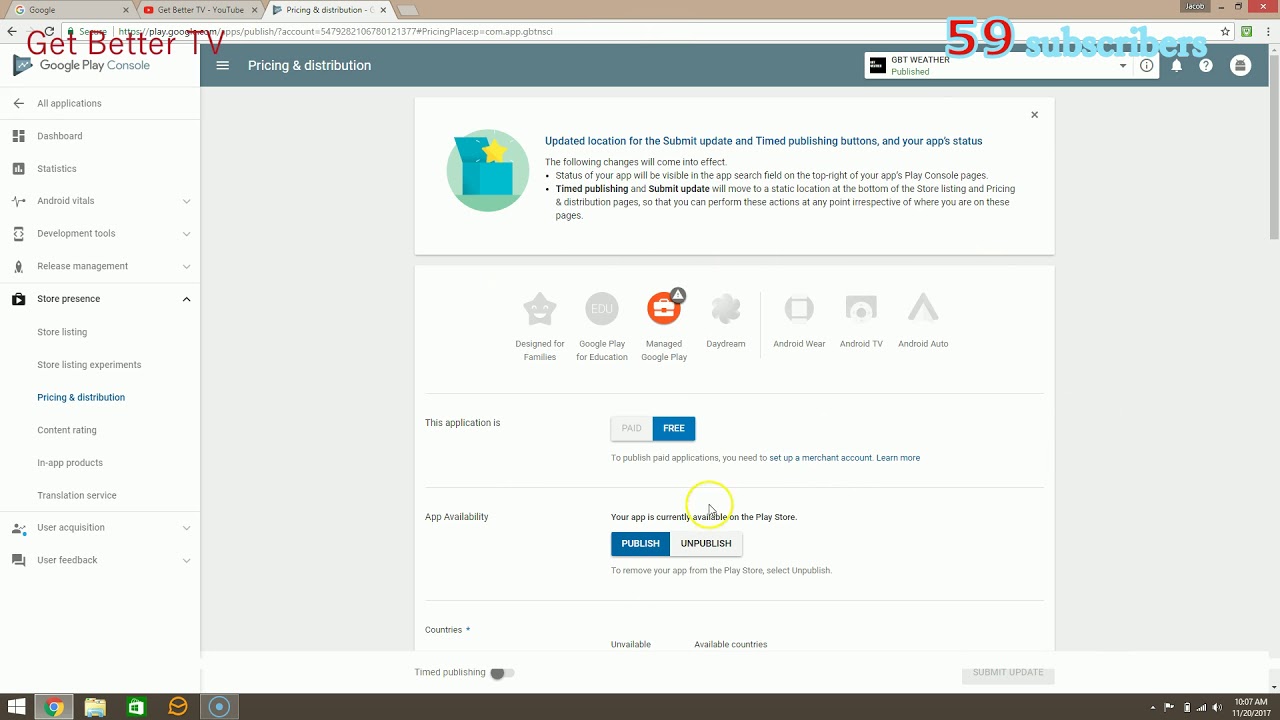Click the User feedback chat icon
Screen dimensions: 1280x720
[18, 561]
